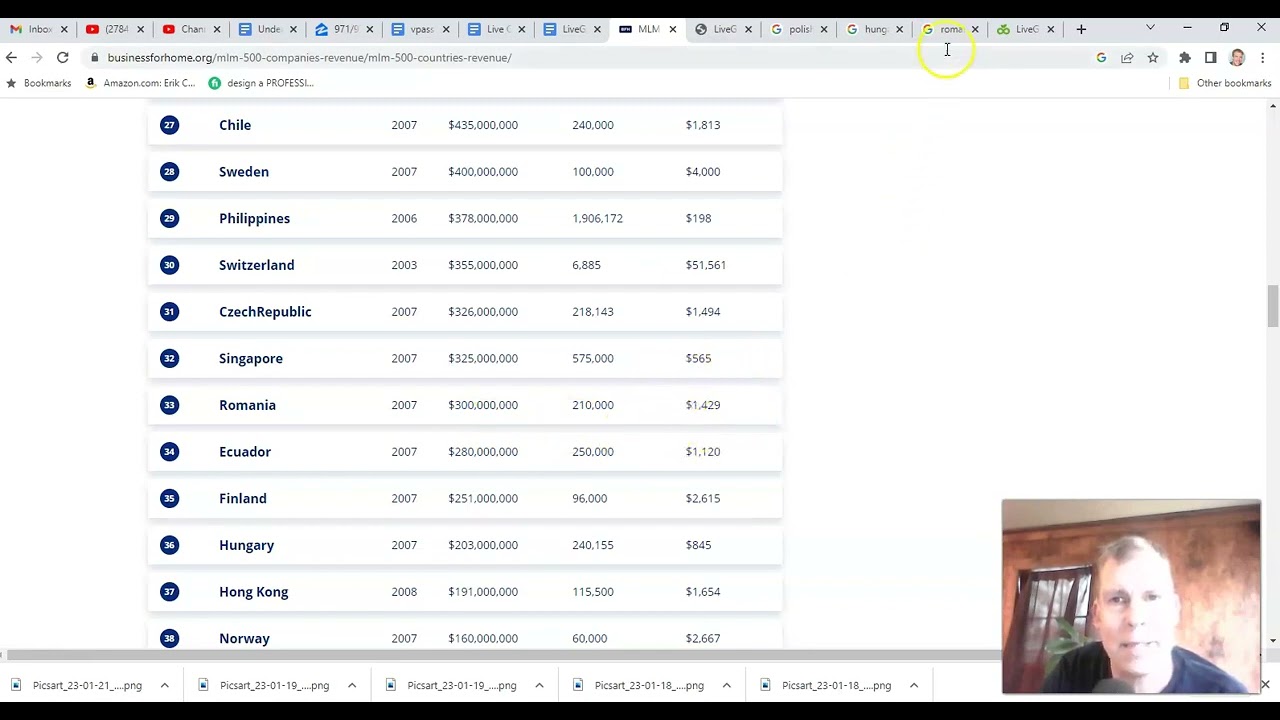Open the Bookmarks folder in bookmarks bar
The height and width of the screenshot is (720, 1280).
40,83
